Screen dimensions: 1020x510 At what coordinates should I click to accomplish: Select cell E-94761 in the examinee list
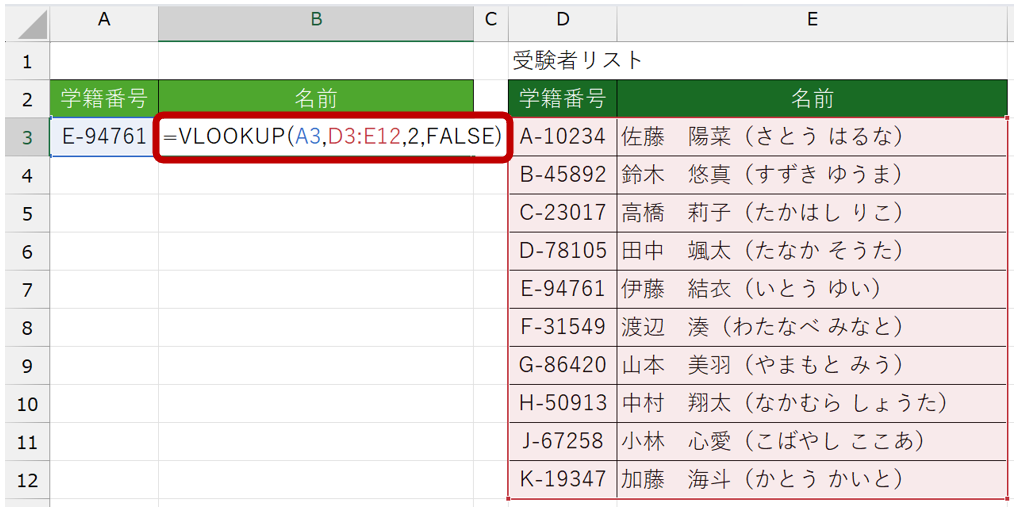(563, 289)
